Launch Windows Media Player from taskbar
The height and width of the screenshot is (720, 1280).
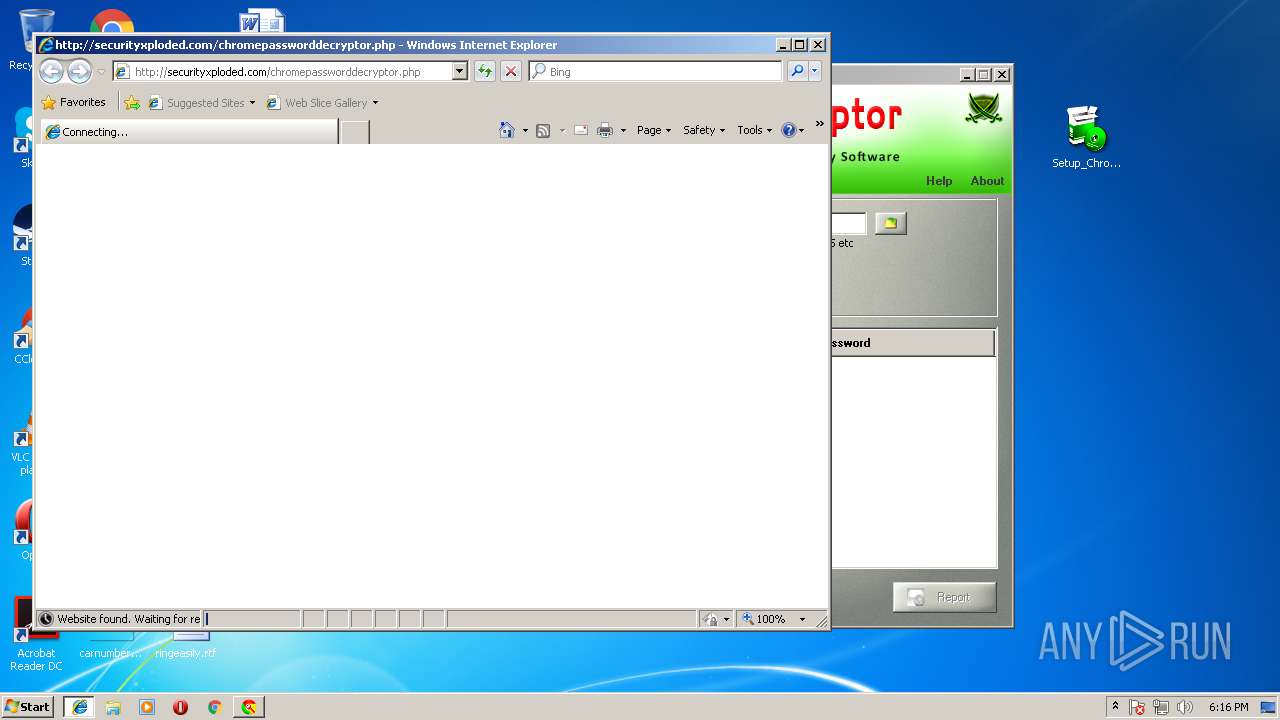tap(147, 707)
